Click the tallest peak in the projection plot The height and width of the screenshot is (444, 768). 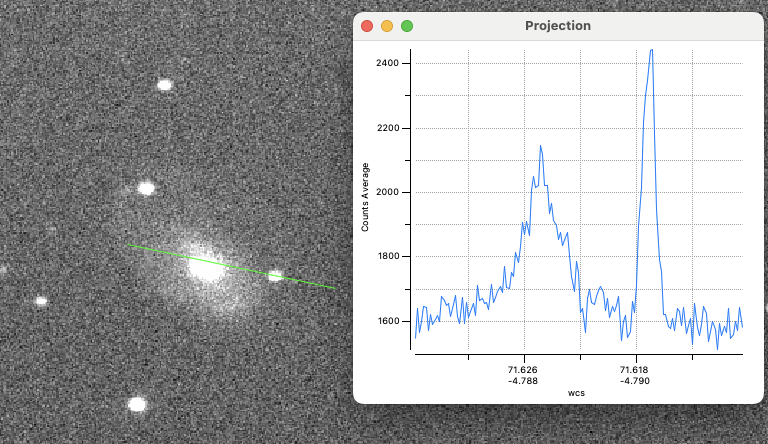click(x=651, y=50)
